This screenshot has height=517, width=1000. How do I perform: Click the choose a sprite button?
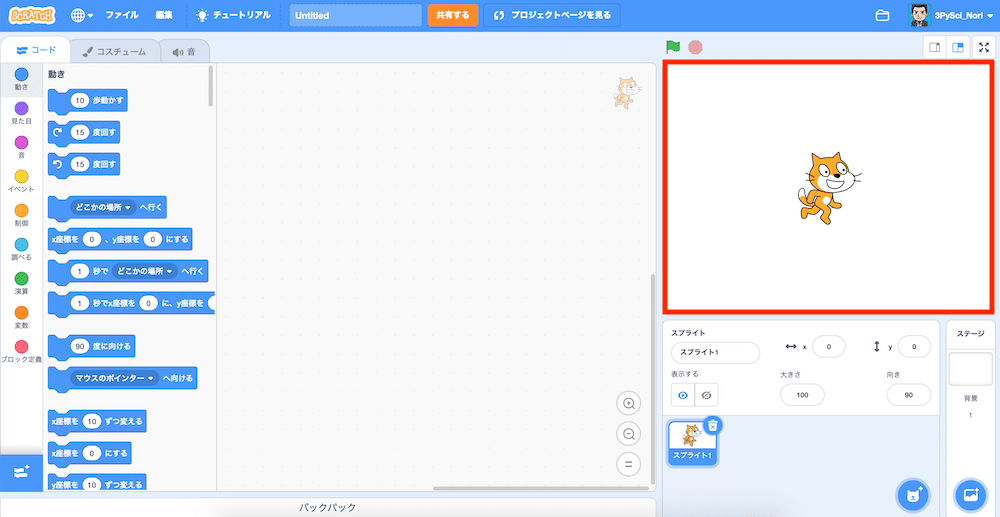coord(913,494)
